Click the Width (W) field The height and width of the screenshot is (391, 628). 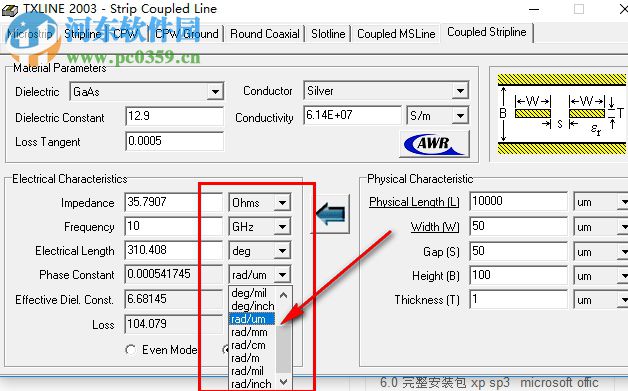(x=518, y=226)
